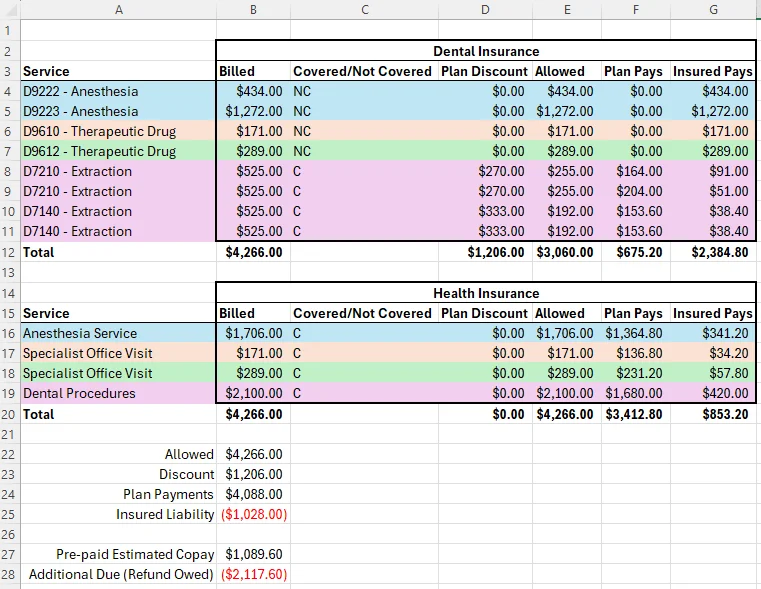This screenshot has height=589, width=761.
Task: Click the red ($1,028.00) value
Action: click(x=253, y=514)
